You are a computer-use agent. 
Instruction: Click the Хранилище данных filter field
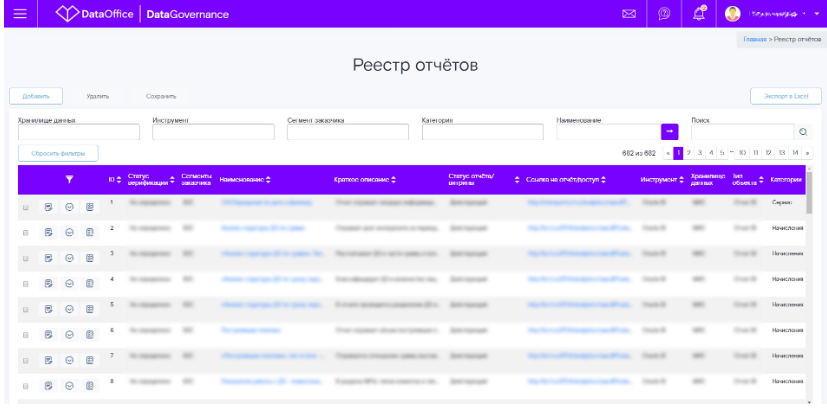[x=79, y=132]
